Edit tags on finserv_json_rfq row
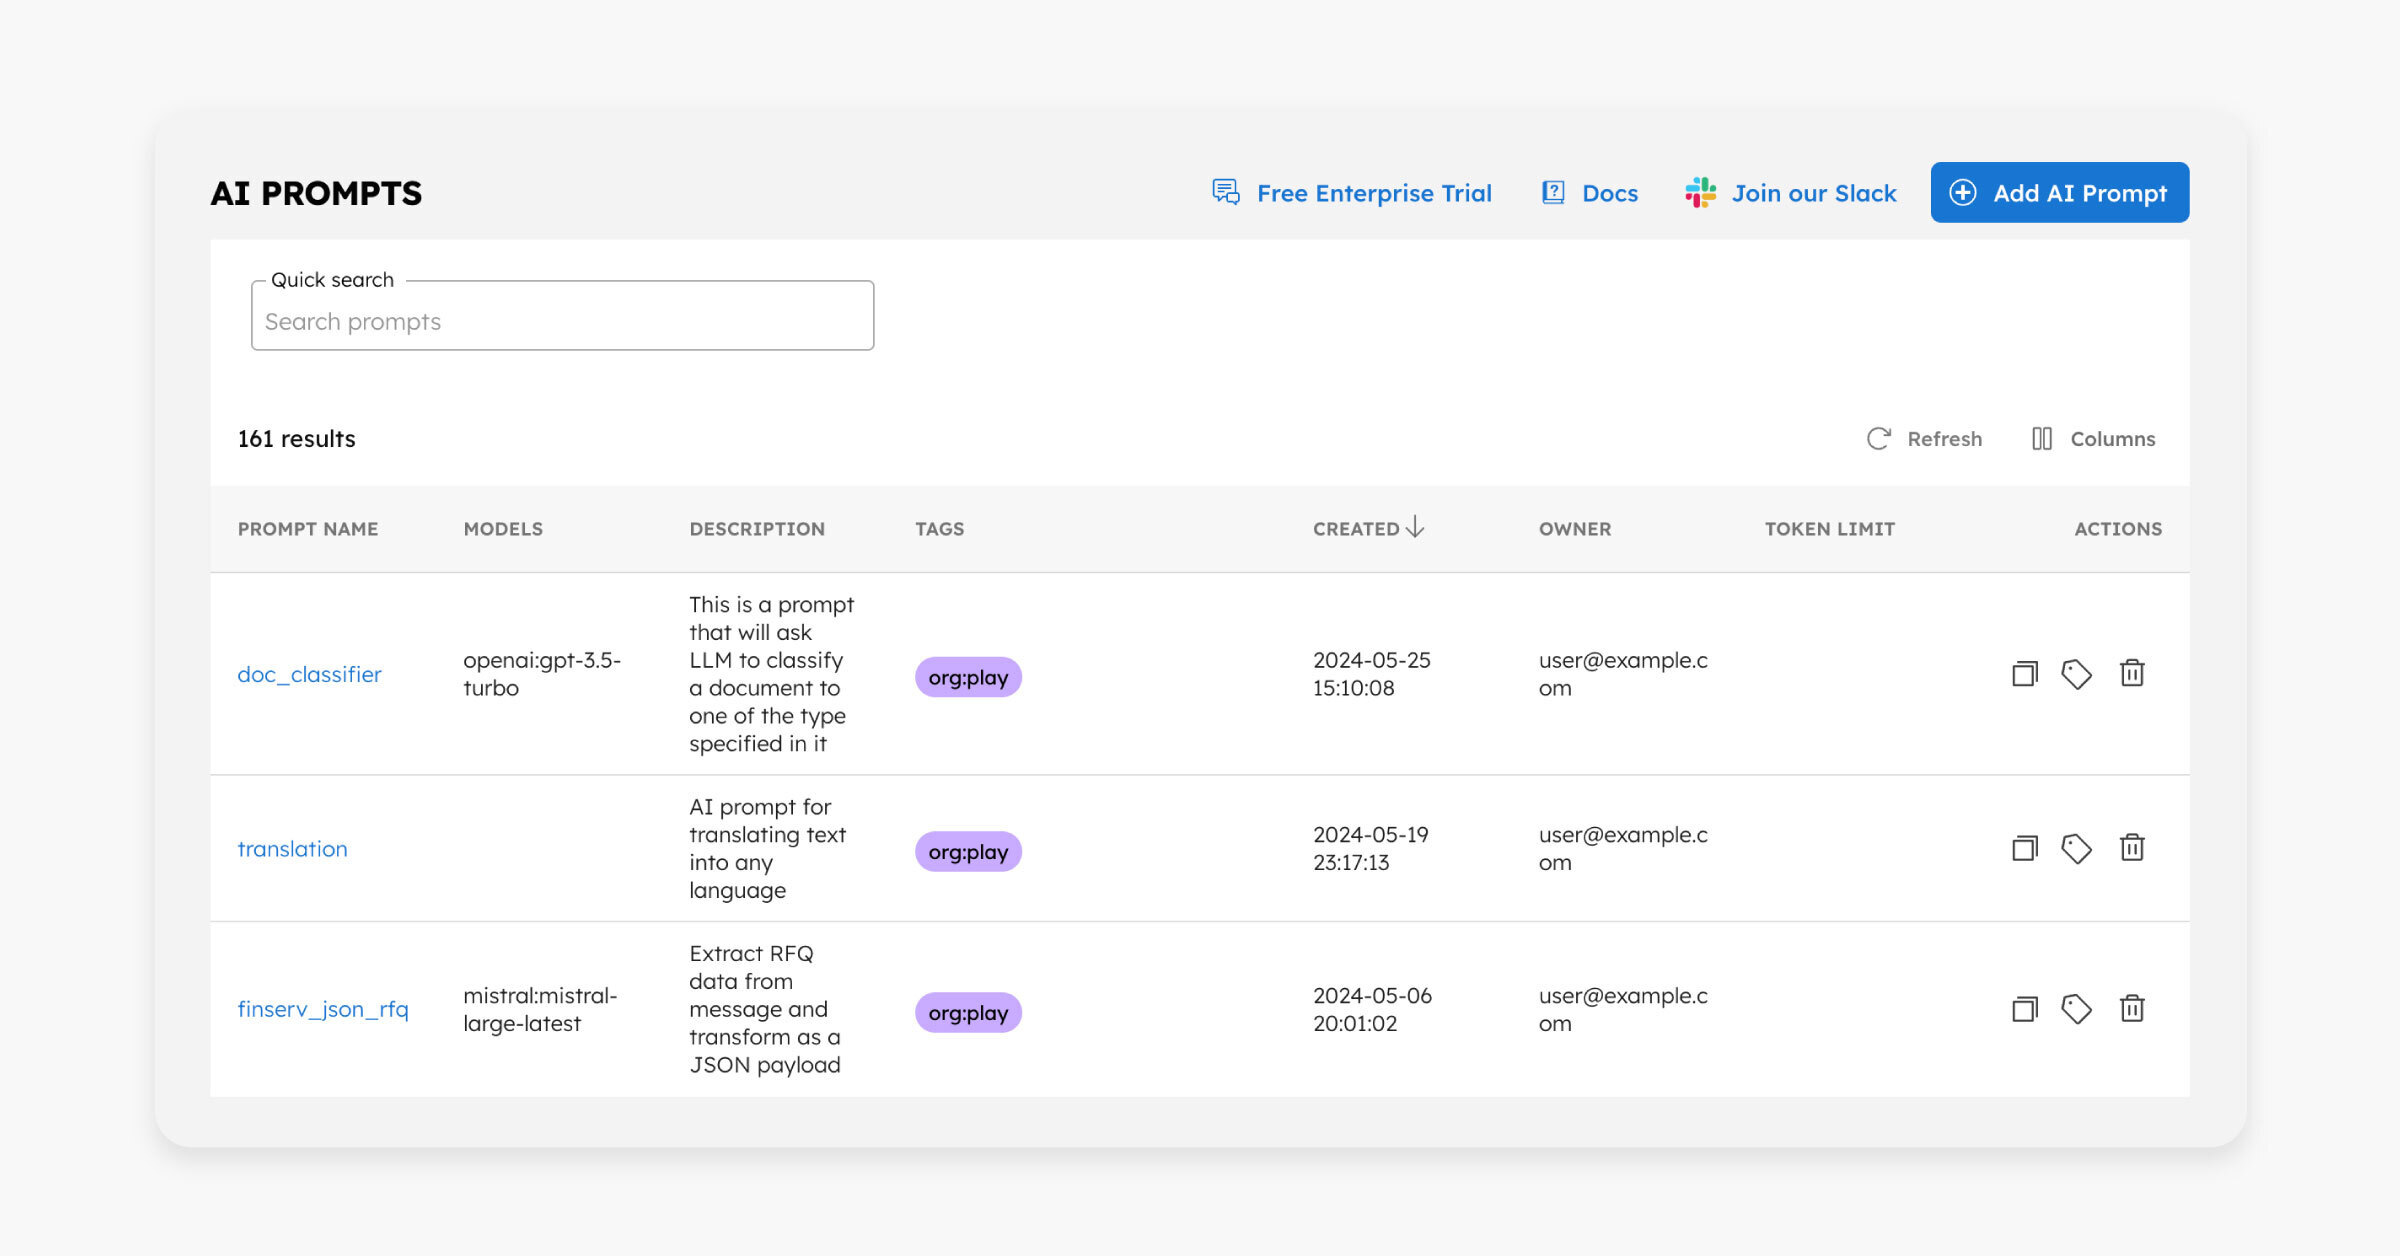The image size is (2400, 1256). click(x=2077, y=1009)
